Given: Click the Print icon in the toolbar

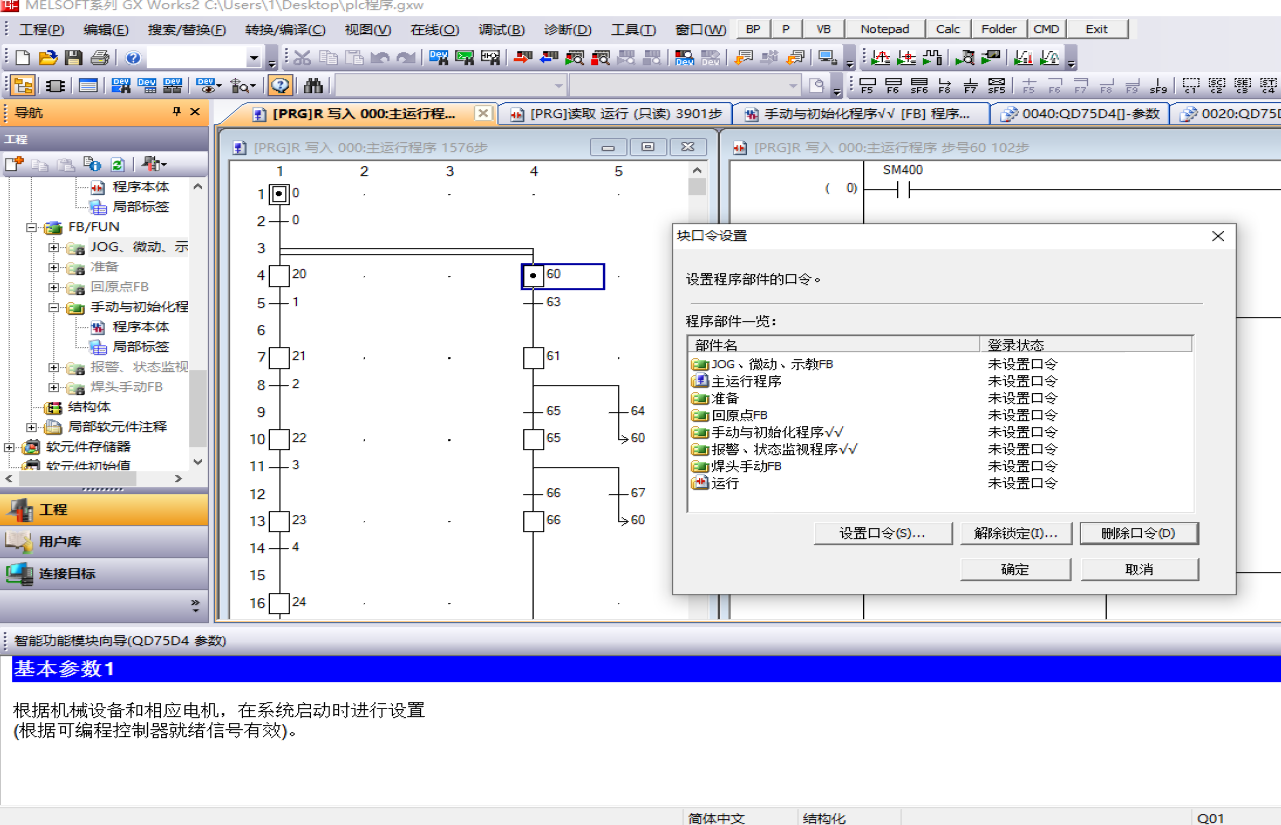Looking at the screenshot, I should [100, 57].
